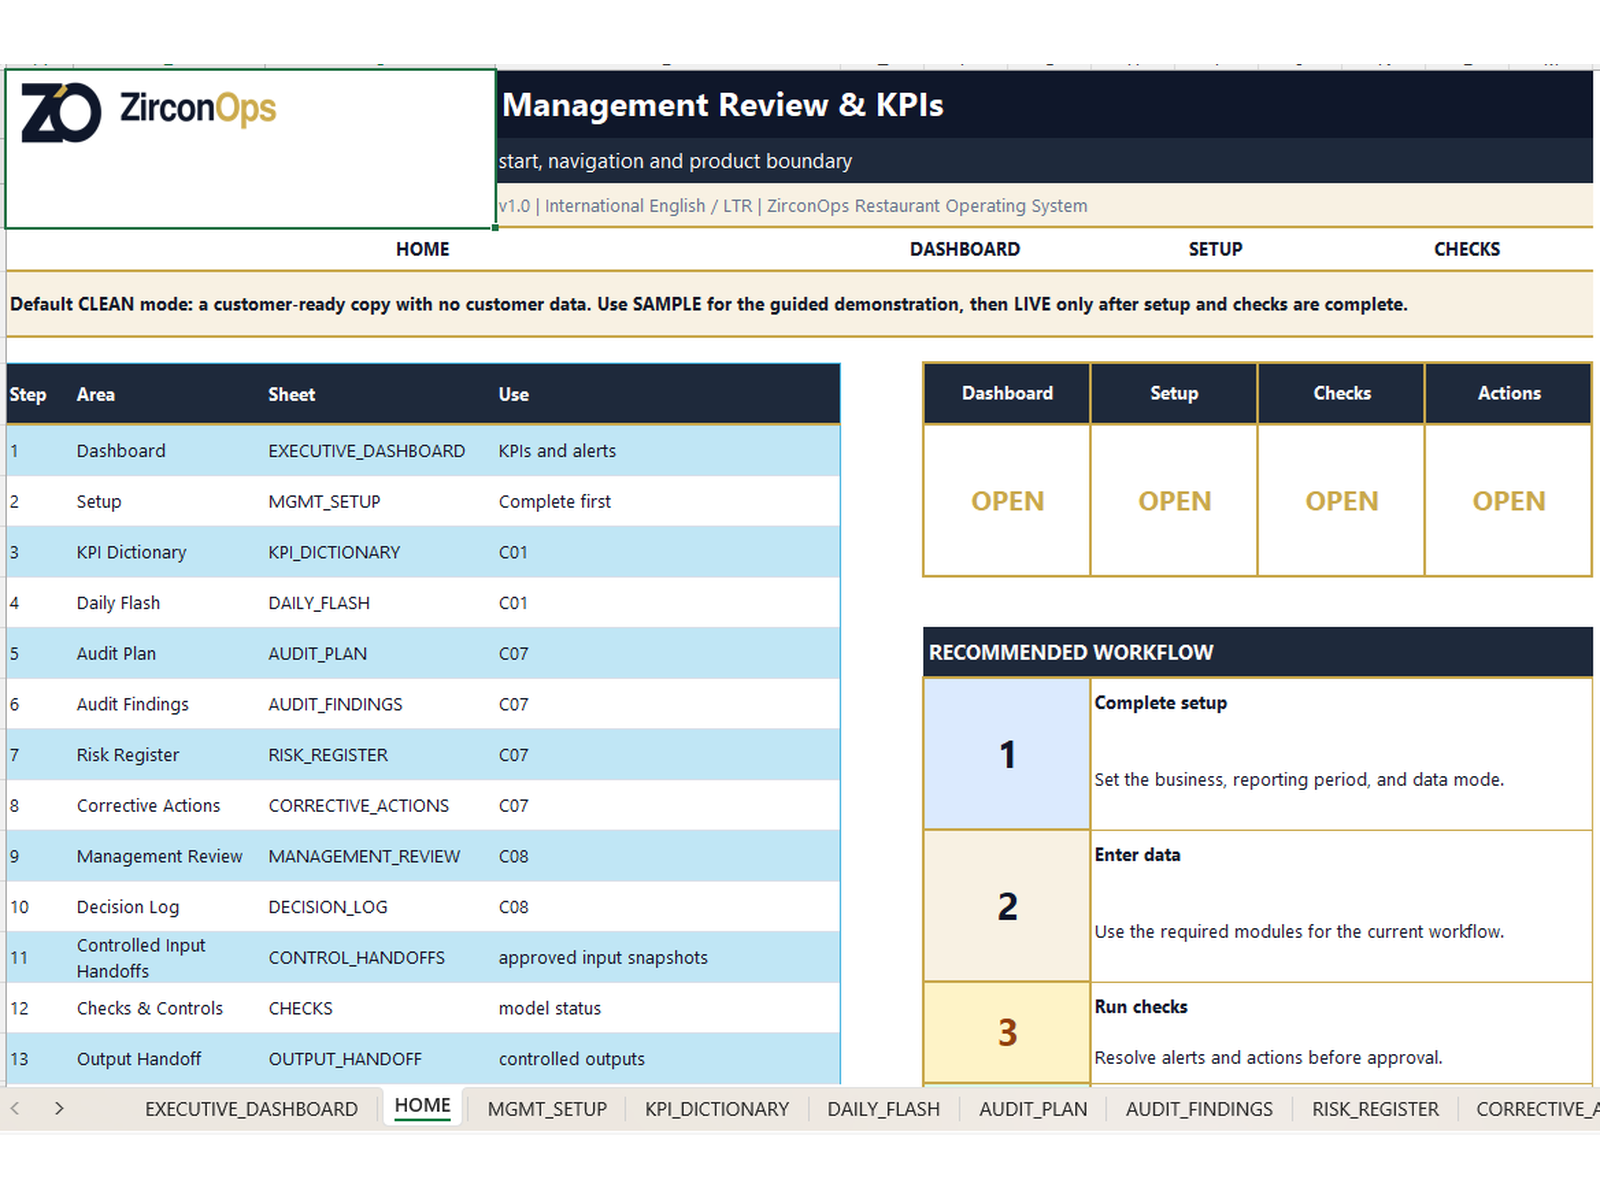Select the DAILY_FLASH cell in the Sheet column
Screen dimensions: 1600x1200
(380, 603)
